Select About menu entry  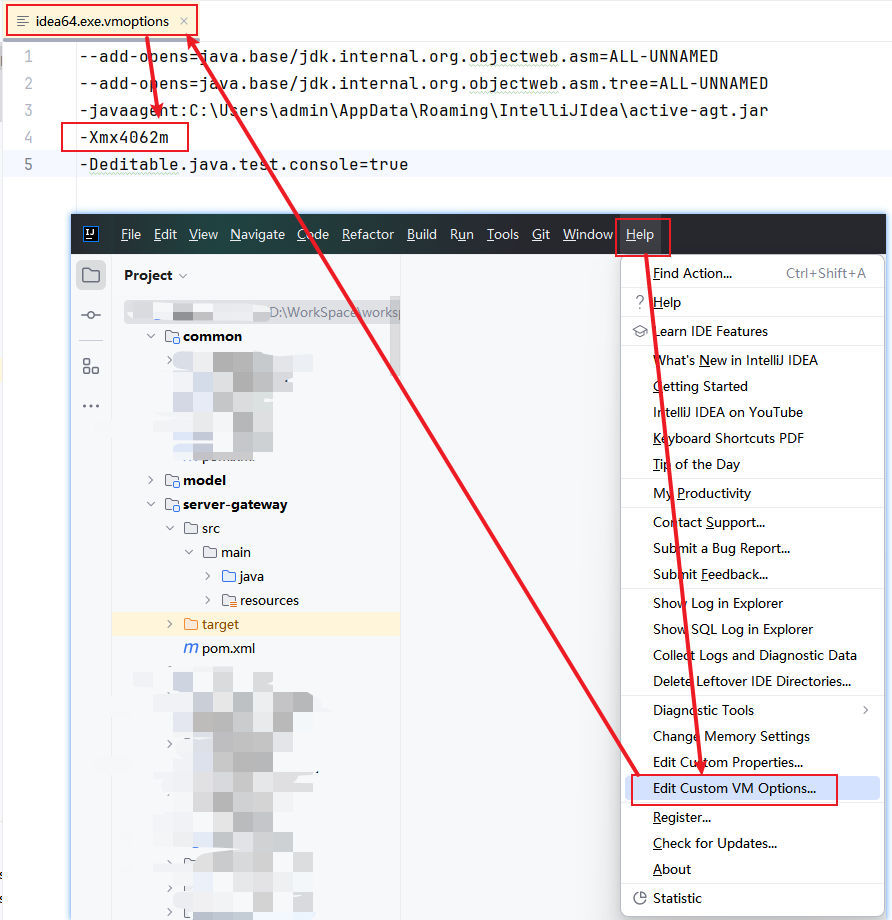click(x=753, y=870)
